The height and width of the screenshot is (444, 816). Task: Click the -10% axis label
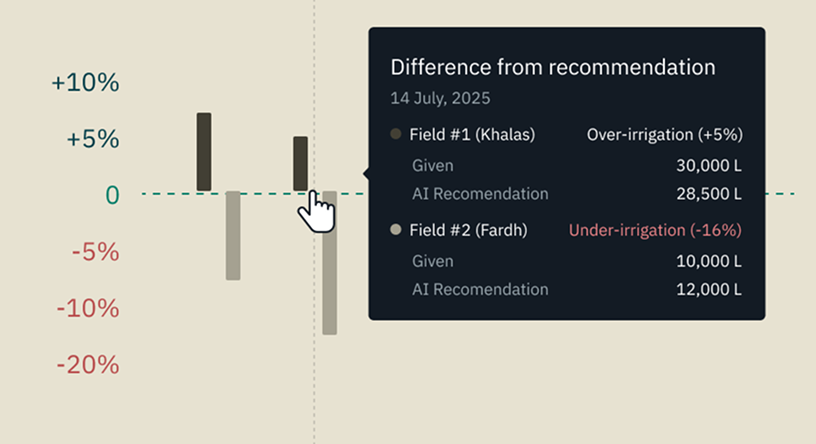pos(88,308)
